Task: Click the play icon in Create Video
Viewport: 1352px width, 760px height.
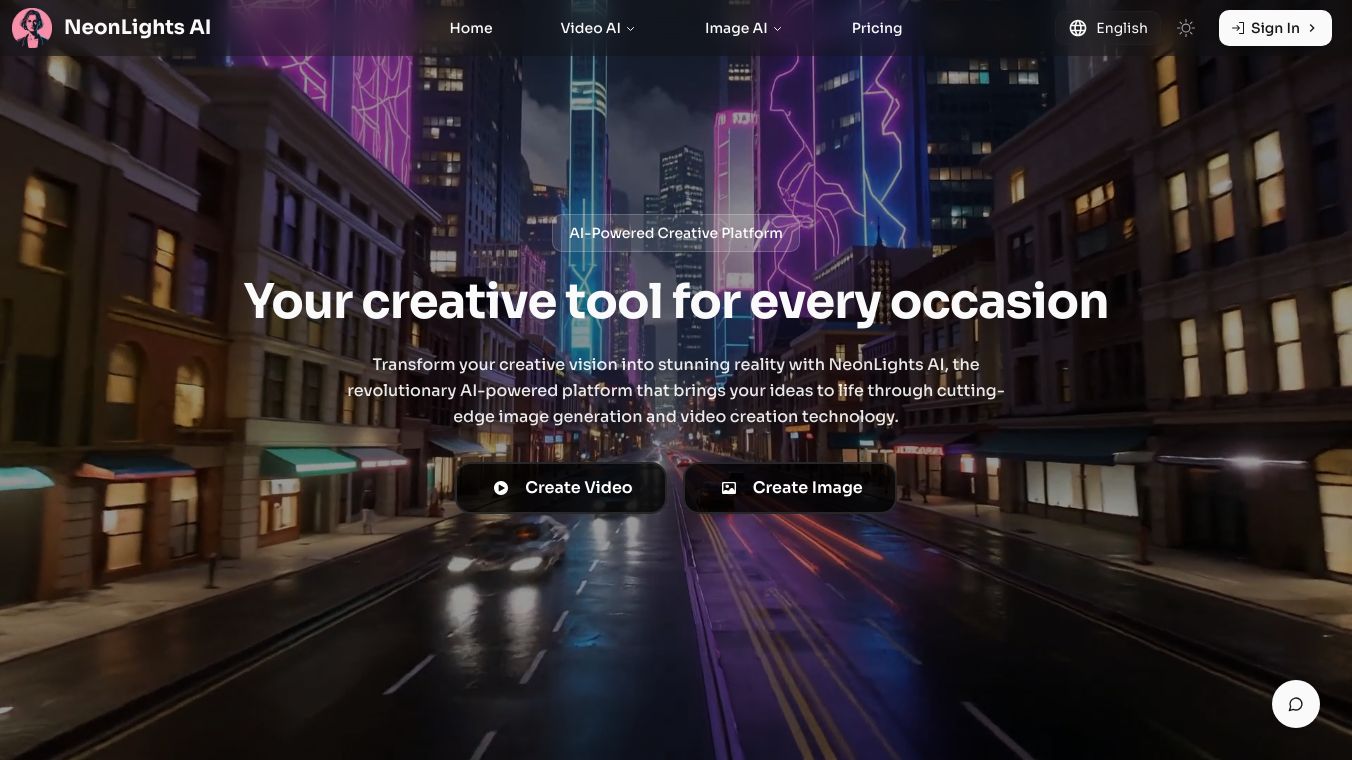Action: 501,488
